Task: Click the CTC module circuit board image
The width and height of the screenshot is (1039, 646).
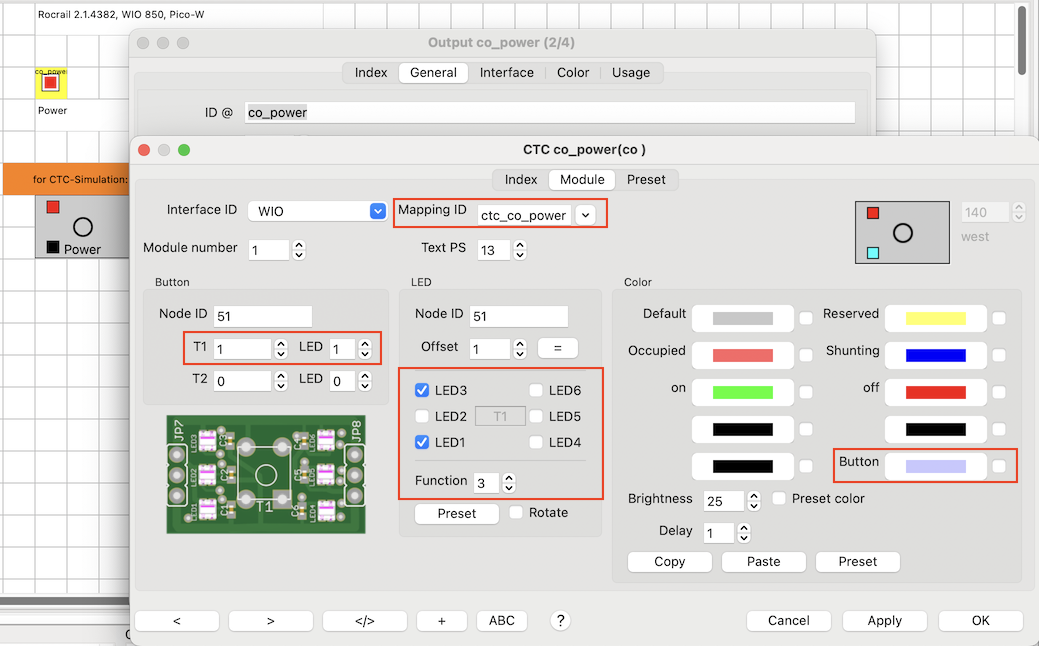Action: tap(266, 474)
